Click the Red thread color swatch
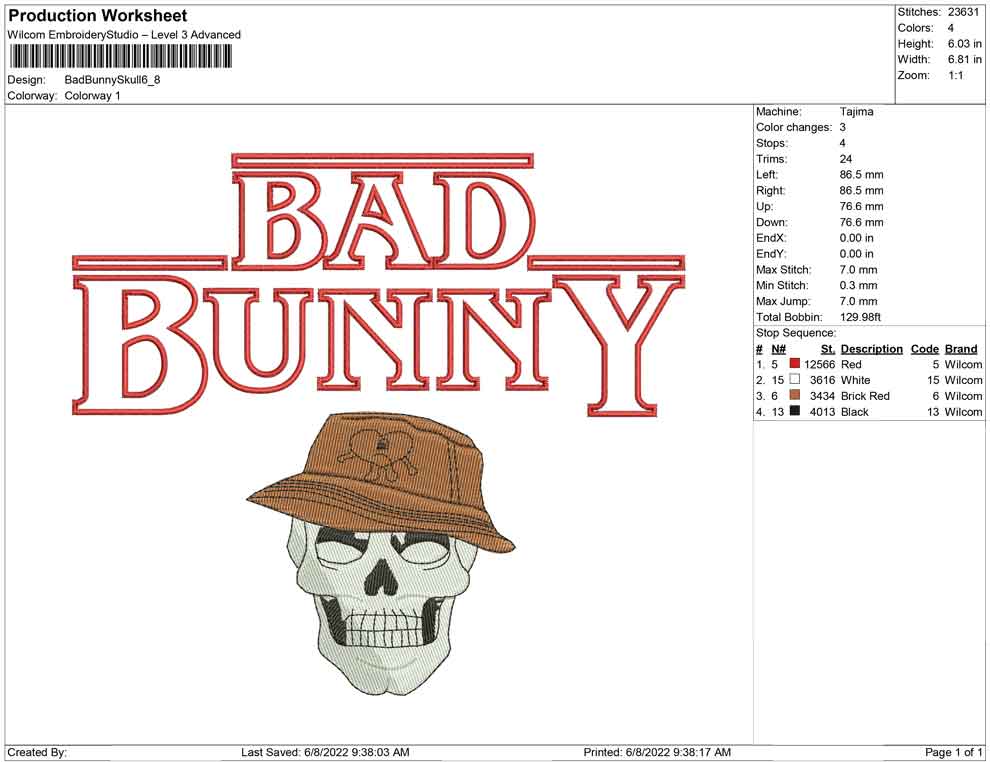The width and height of the screenshot is (990, 762). click(x=794, y=364)
